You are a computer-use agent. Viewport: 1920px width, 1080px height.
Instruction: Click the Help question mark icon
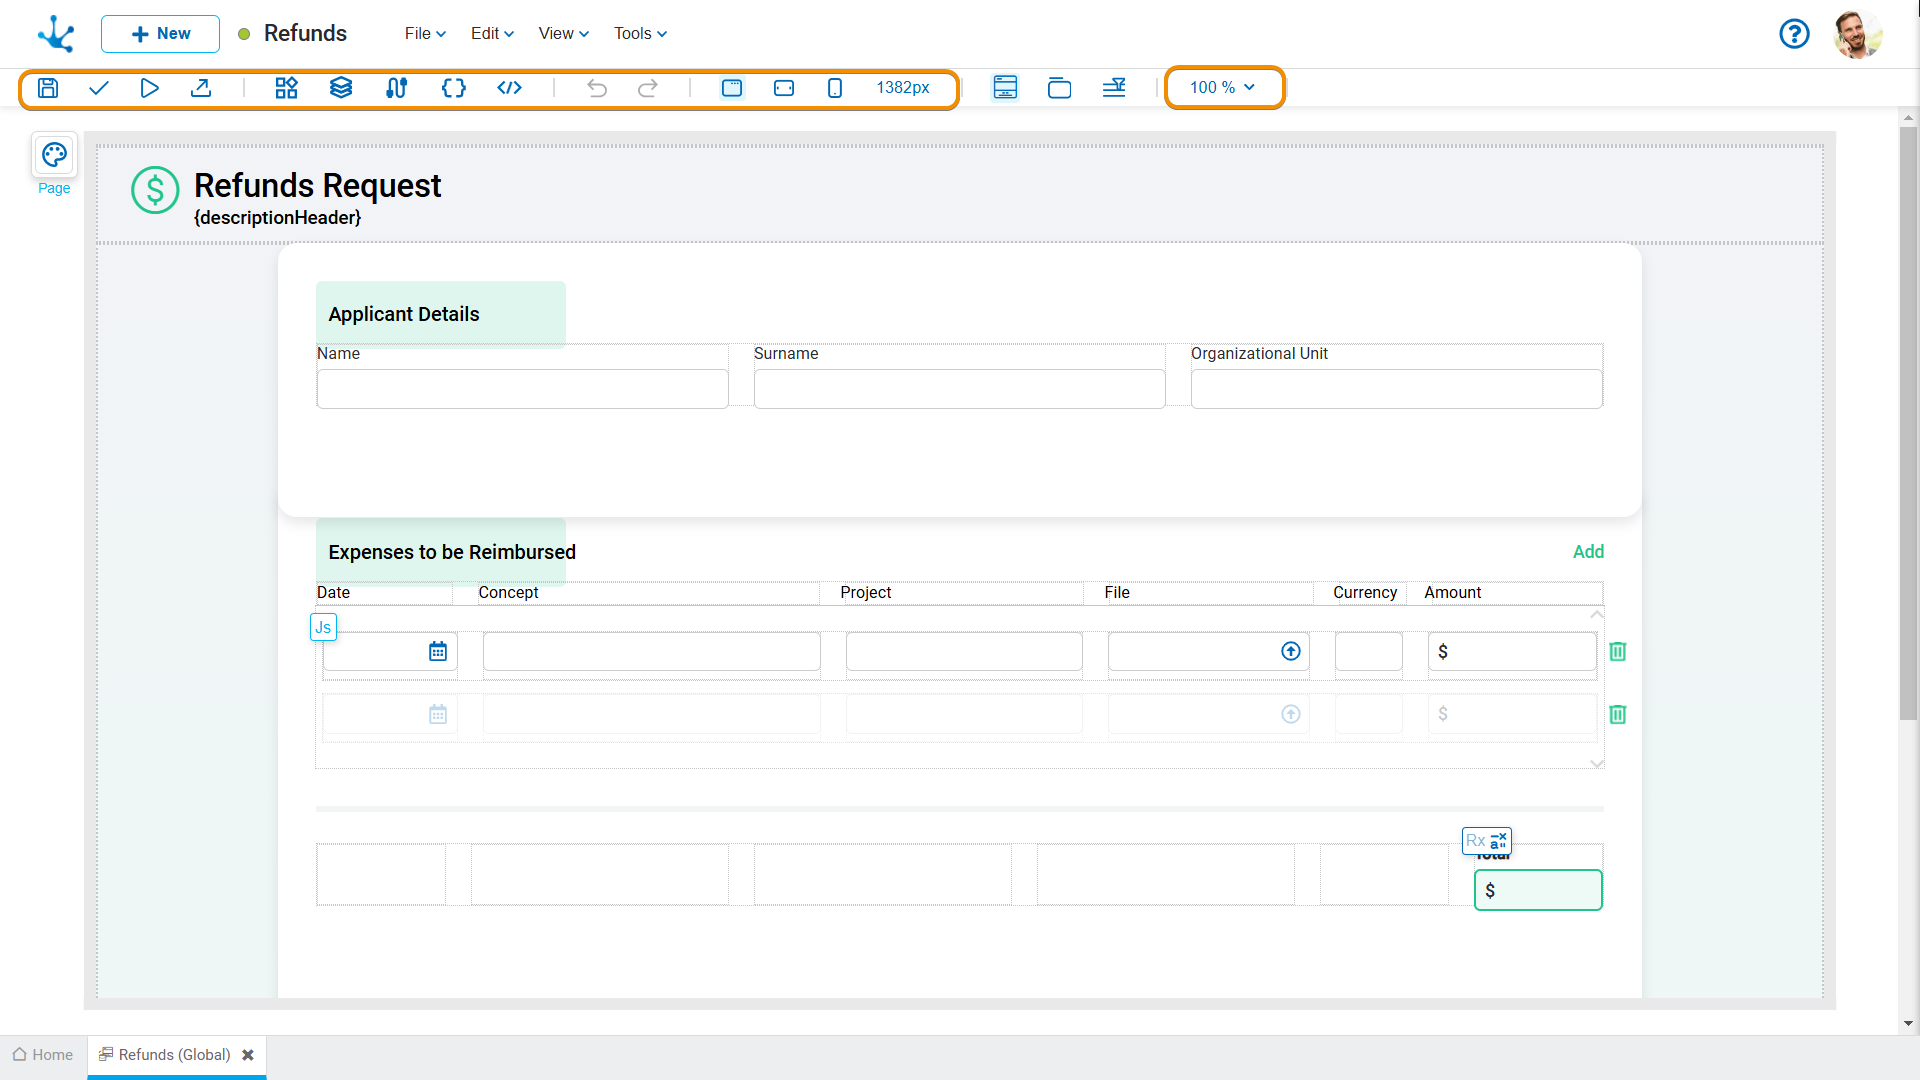pyautogui.click(x=1794, y=34)
